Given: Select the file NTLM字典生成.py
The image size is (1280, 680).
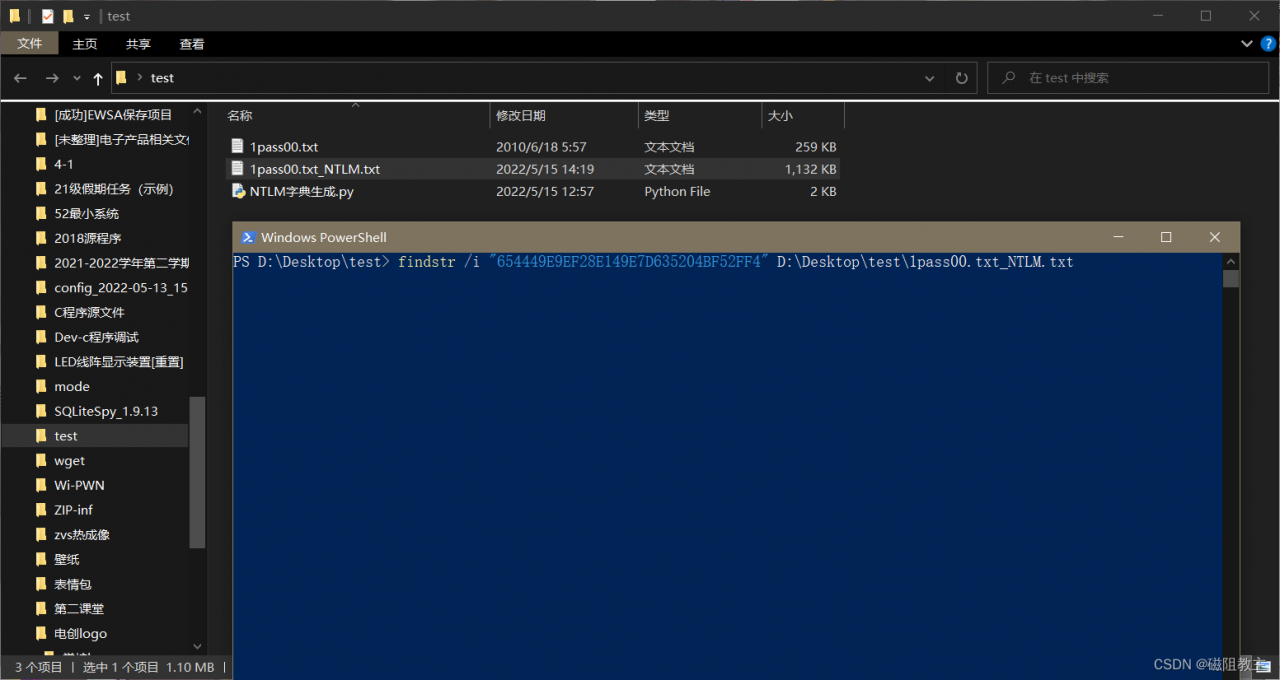Looking at the screenshot, I should point(302,191).
